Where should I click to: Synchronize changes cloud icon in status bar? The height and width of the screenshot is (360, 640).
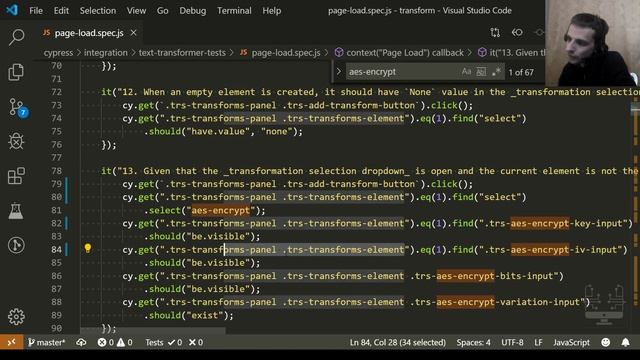tap(81, 342)
